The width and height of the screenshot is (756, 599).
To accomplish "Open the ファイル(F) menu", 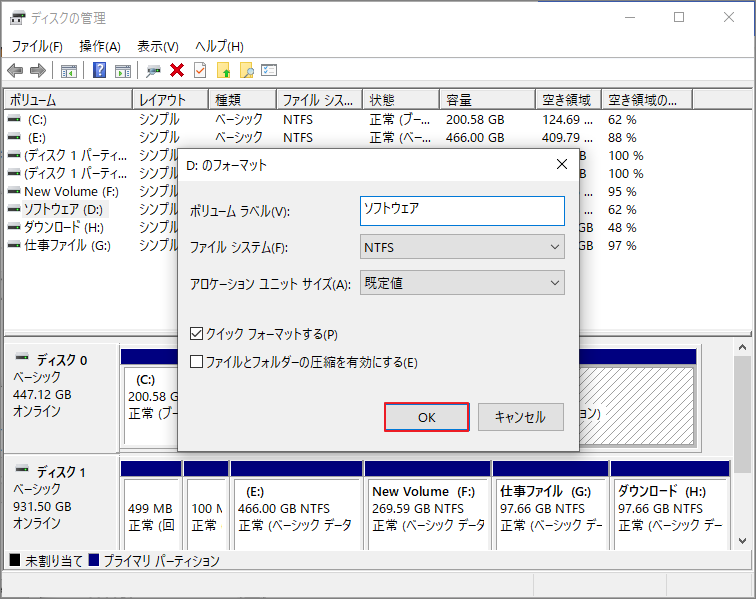I will [x=37, y=46].
